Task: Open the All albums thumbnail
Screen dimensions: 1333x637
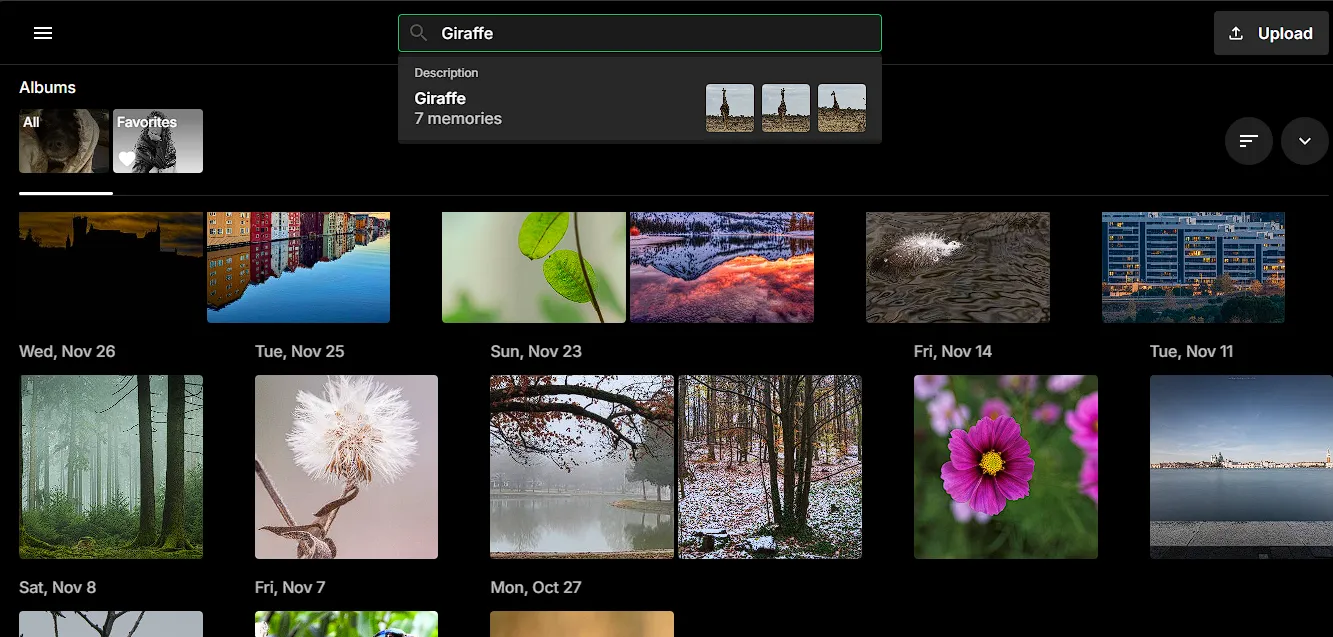Action: (63, 140)
